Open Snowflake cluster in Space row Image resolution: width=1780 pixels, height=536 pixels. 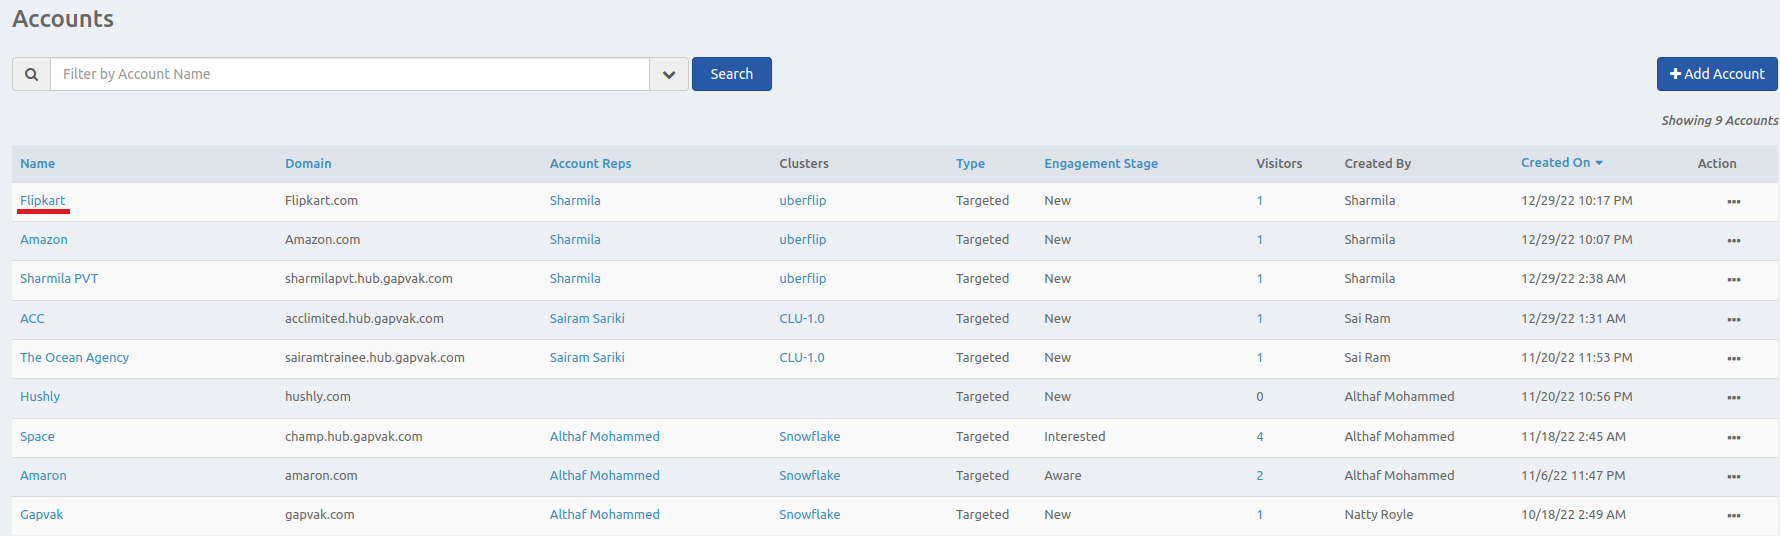pos(810,437)
